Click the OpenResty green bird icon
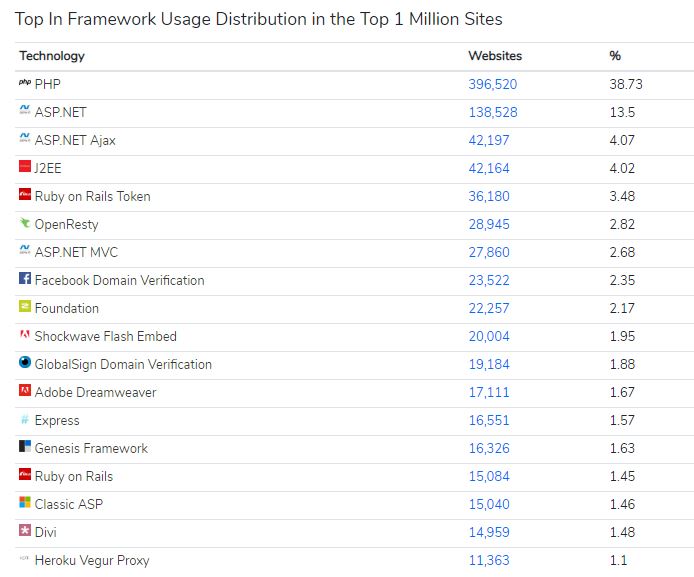The height and width of the screenshot is (577, 694). point(25,224)
